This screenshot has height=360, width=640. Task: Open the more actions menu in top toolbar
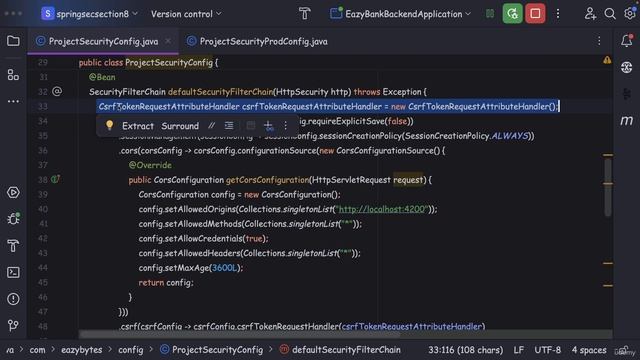558,14
